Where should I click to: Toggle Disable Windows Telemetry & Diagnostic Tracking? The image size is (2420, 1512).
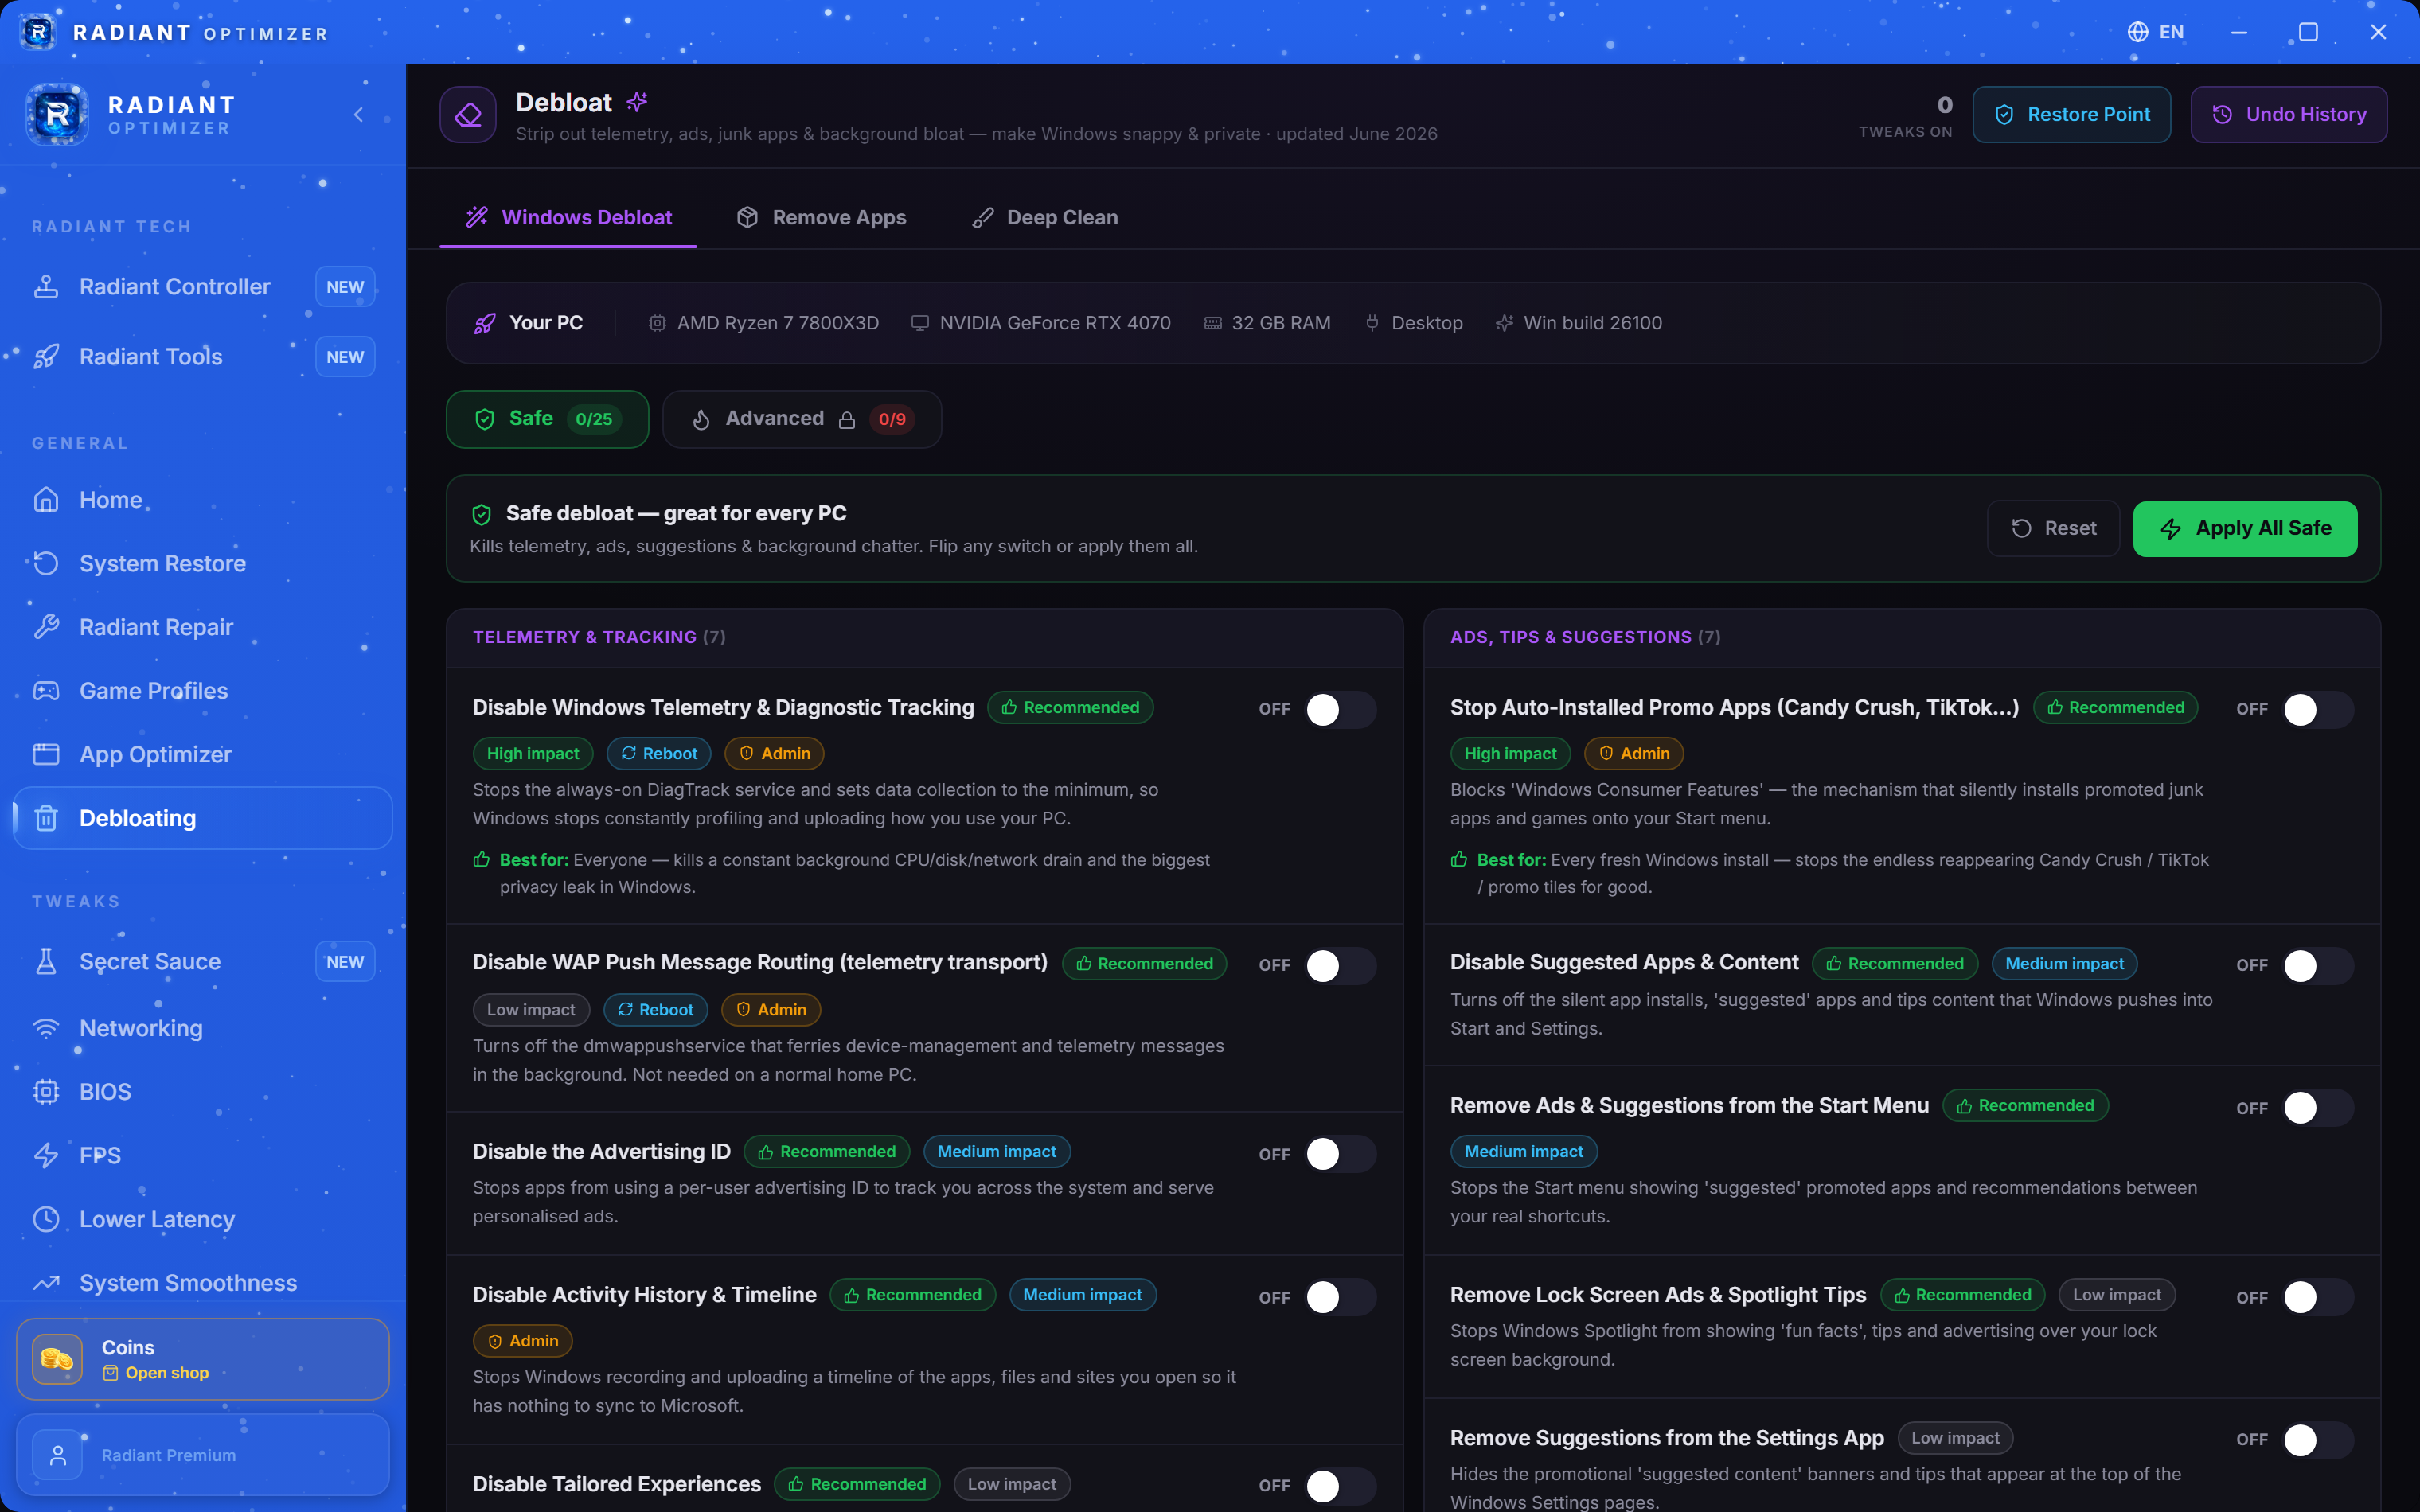(1340, 709)
